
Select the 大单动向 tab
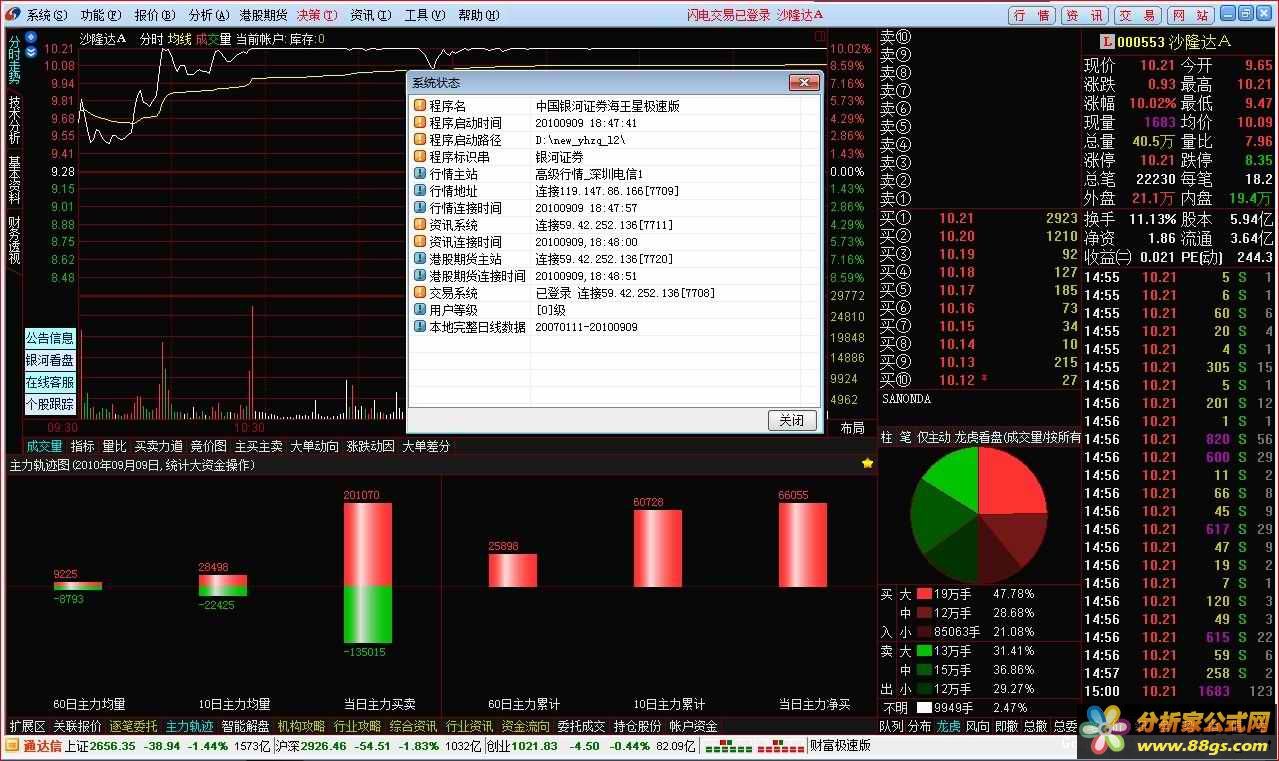[315, 446]
